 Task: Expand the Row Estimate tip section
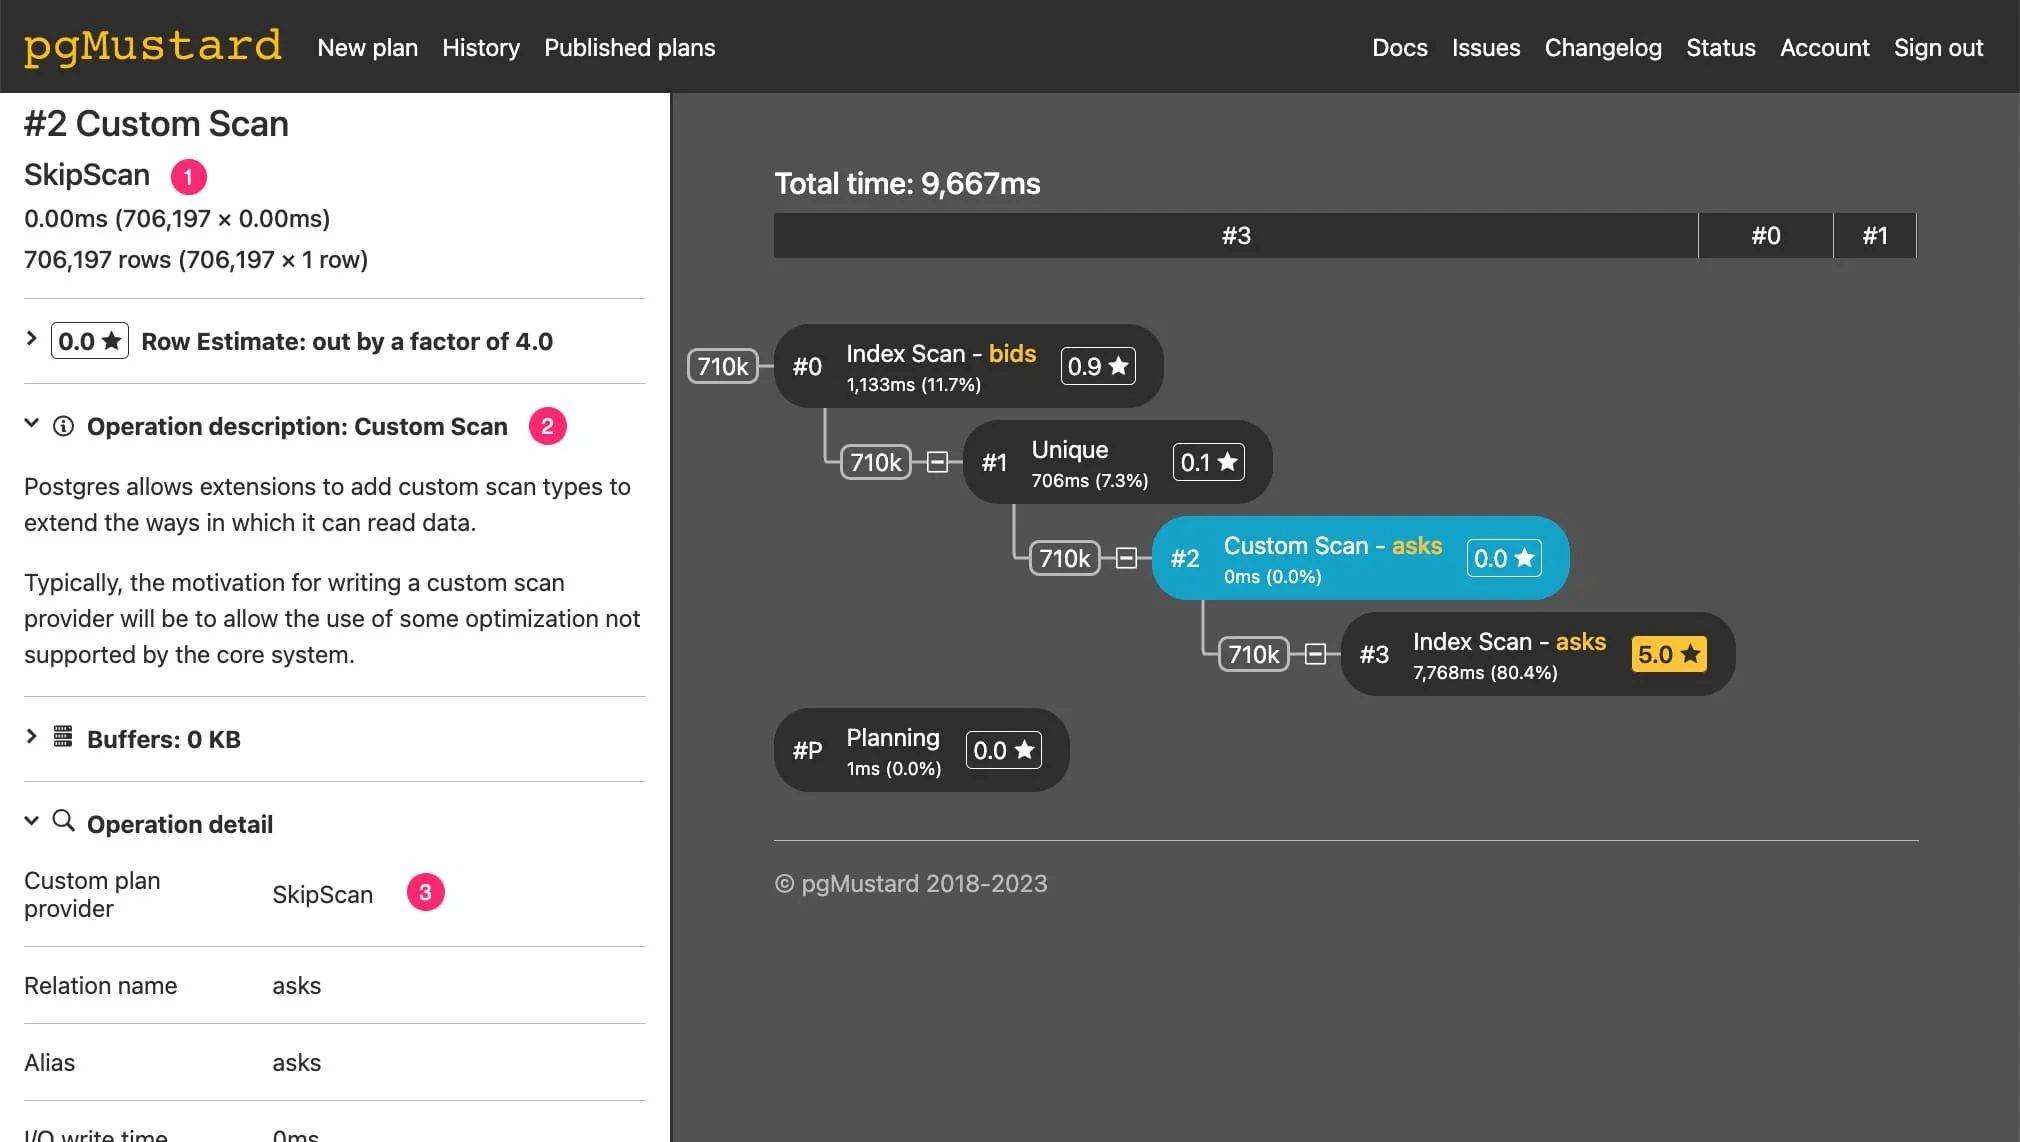(x=31, y=339)
